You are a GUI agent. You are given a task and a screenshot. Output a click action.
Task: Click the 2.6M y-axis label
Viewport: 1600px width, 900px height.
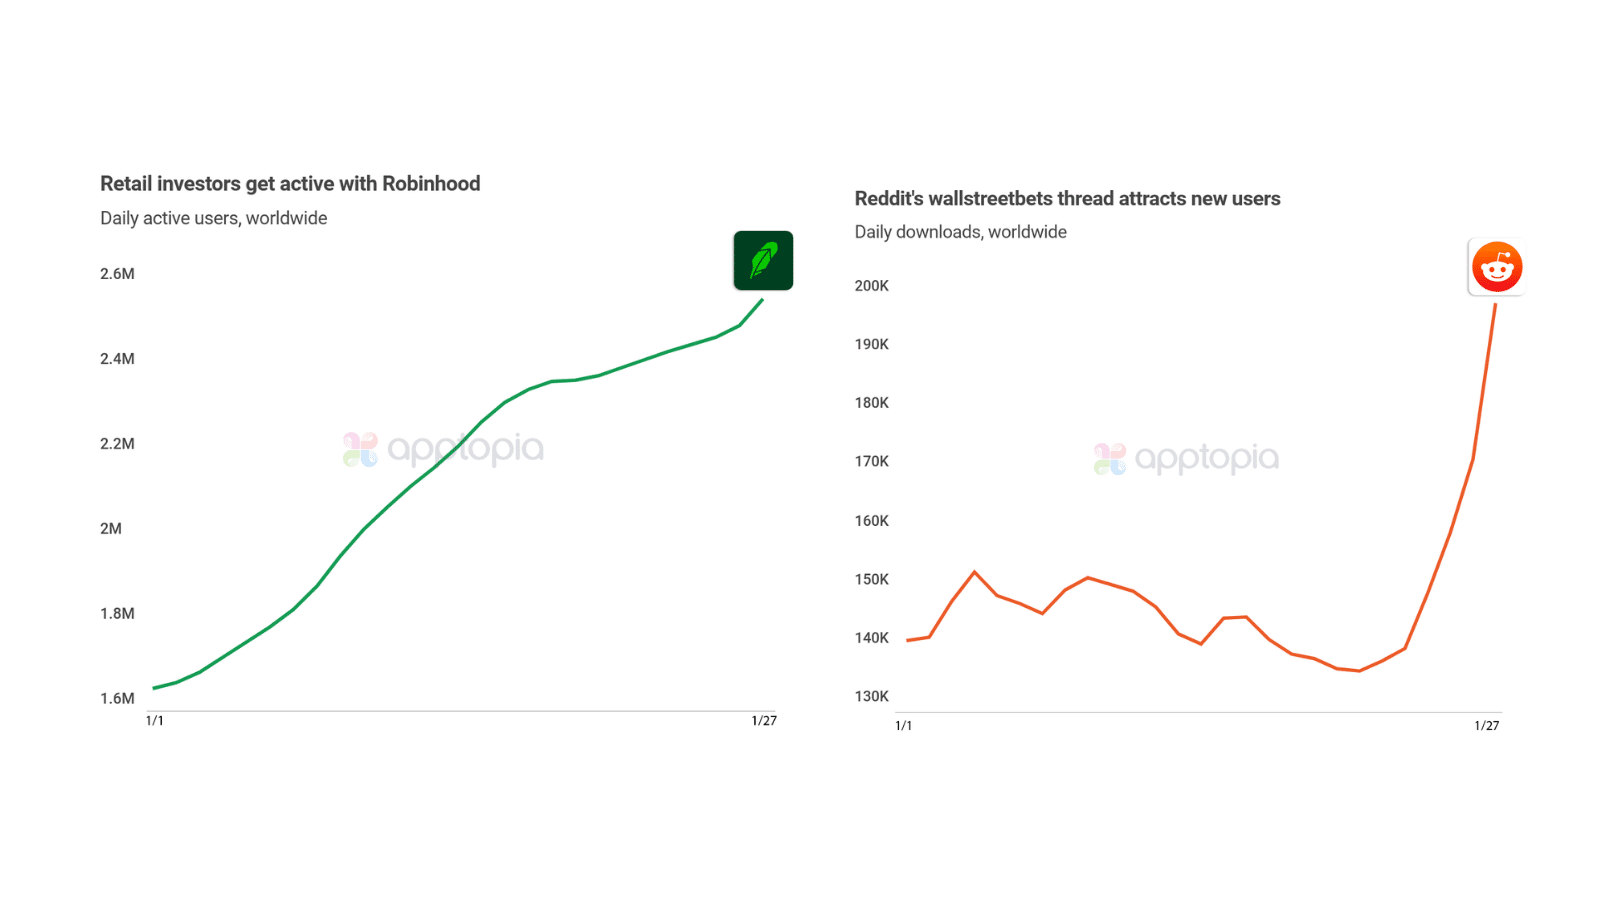tap(117, 274)
